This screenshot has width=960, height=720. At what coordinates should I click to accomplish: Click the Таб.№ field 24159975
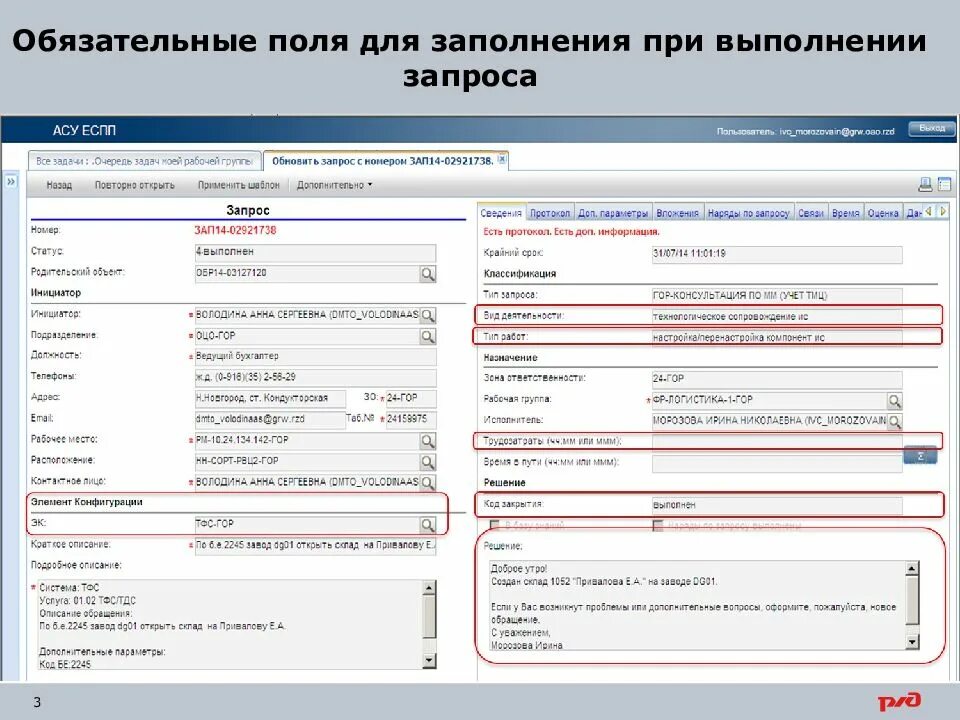(411, 419)
